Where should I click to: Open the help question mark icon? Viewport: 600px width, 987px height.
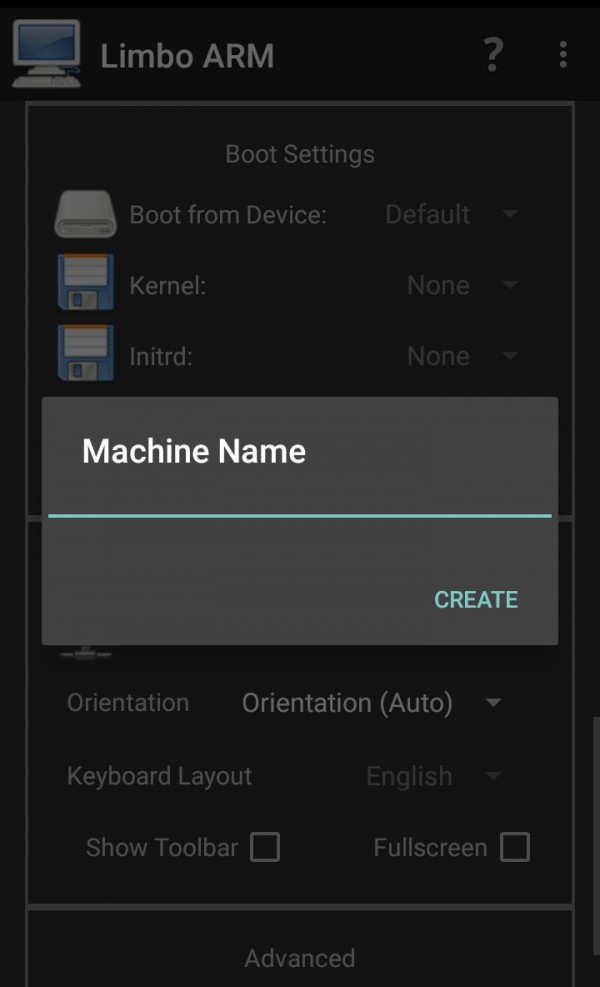pyautogui.click(x=494, y=55)
